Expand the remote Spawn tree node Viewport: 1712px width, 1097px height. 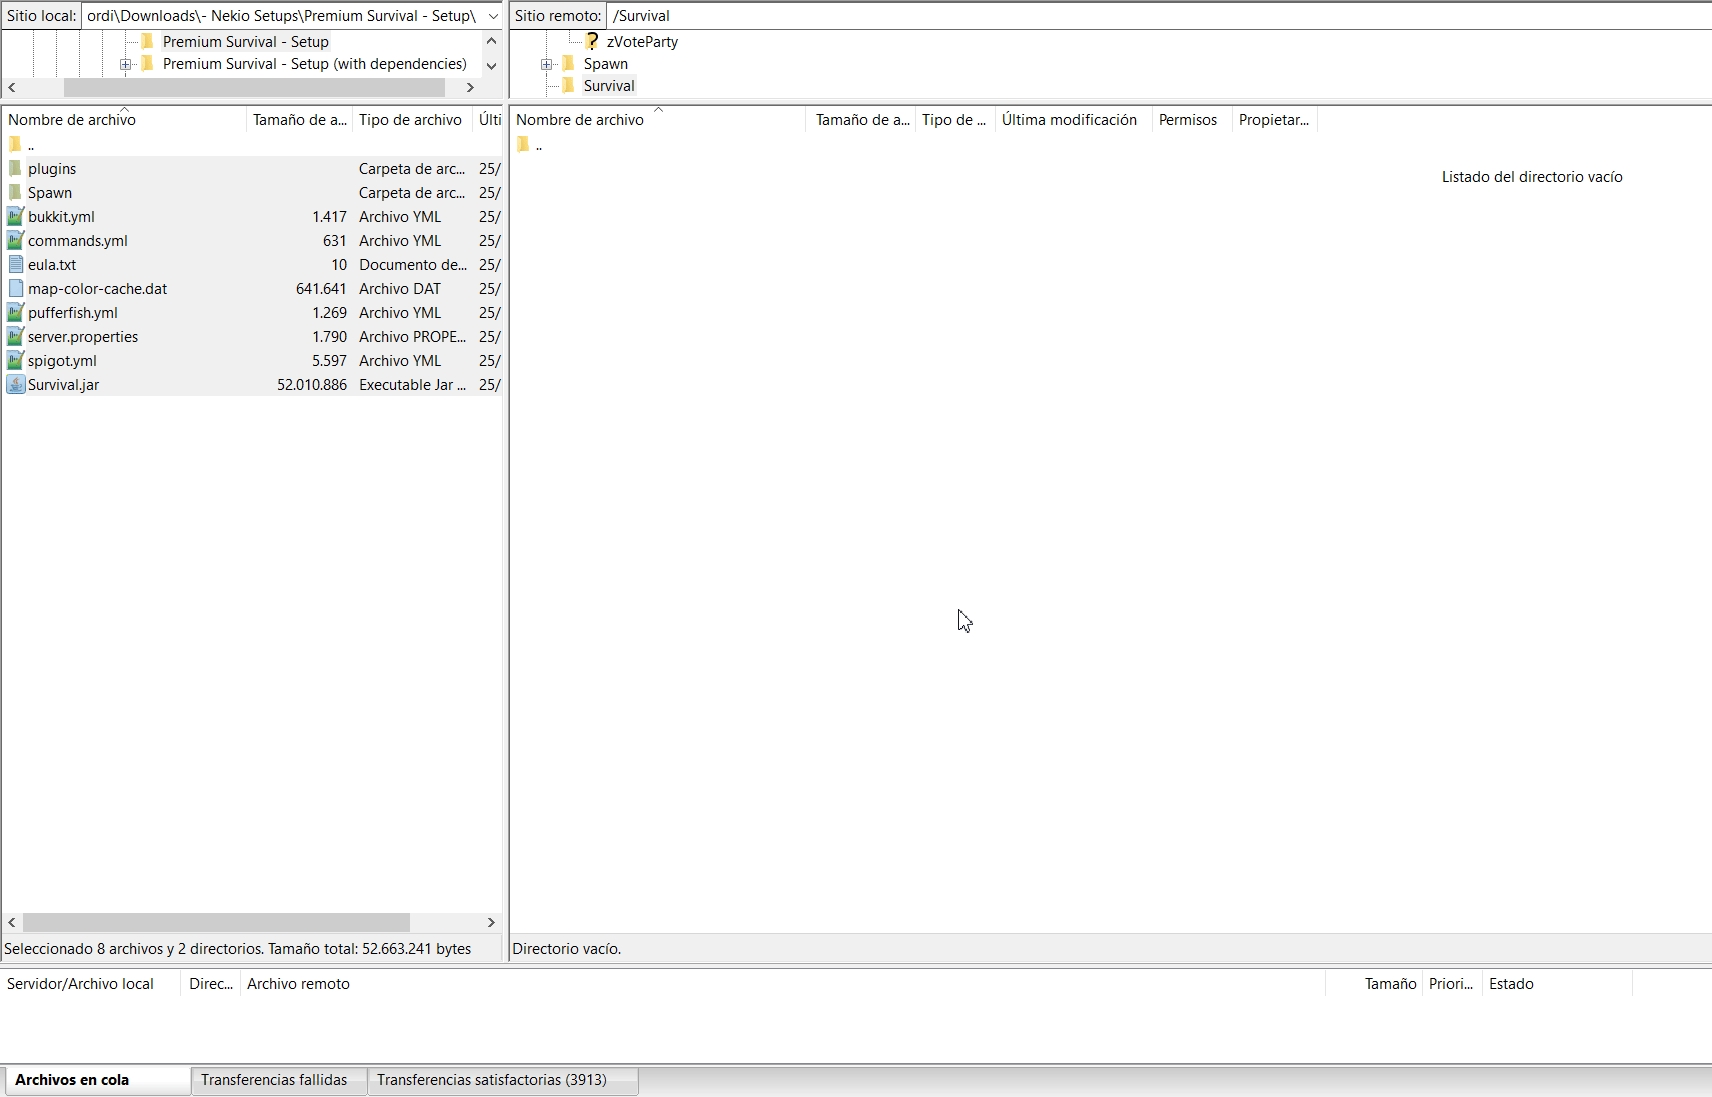(547, 64)
